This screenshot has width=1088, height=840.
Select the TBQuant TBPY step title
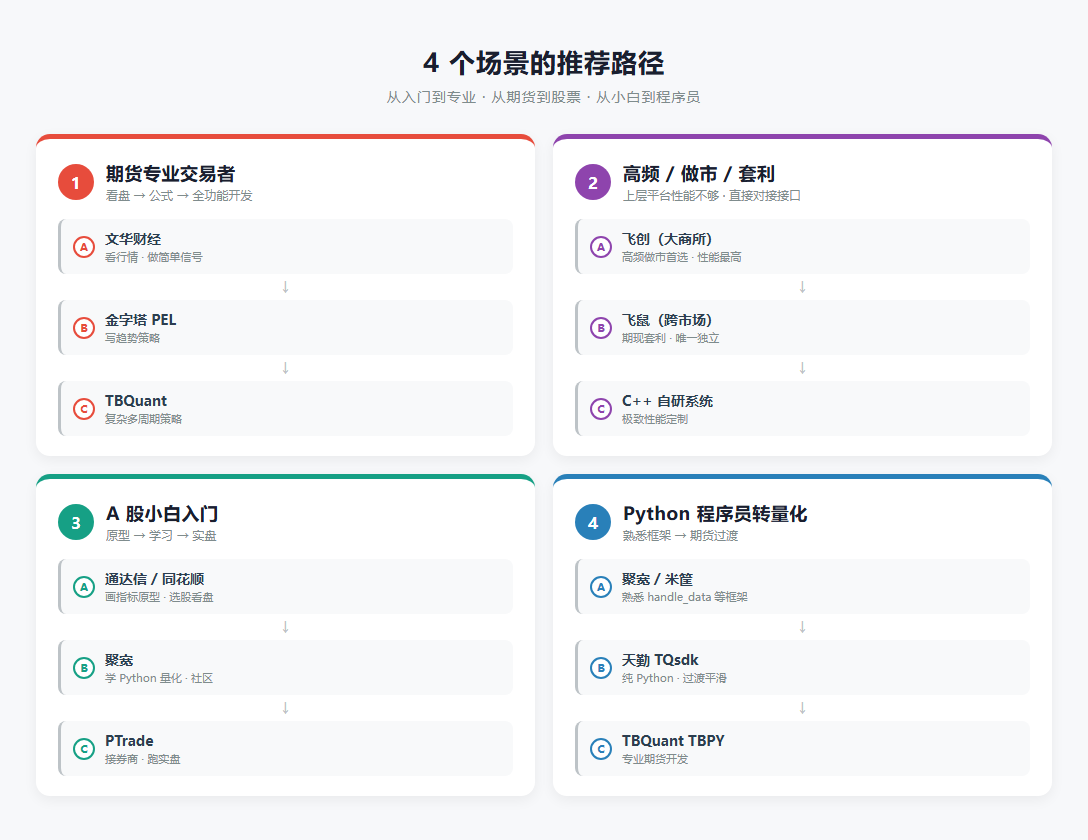click(673, 741)
